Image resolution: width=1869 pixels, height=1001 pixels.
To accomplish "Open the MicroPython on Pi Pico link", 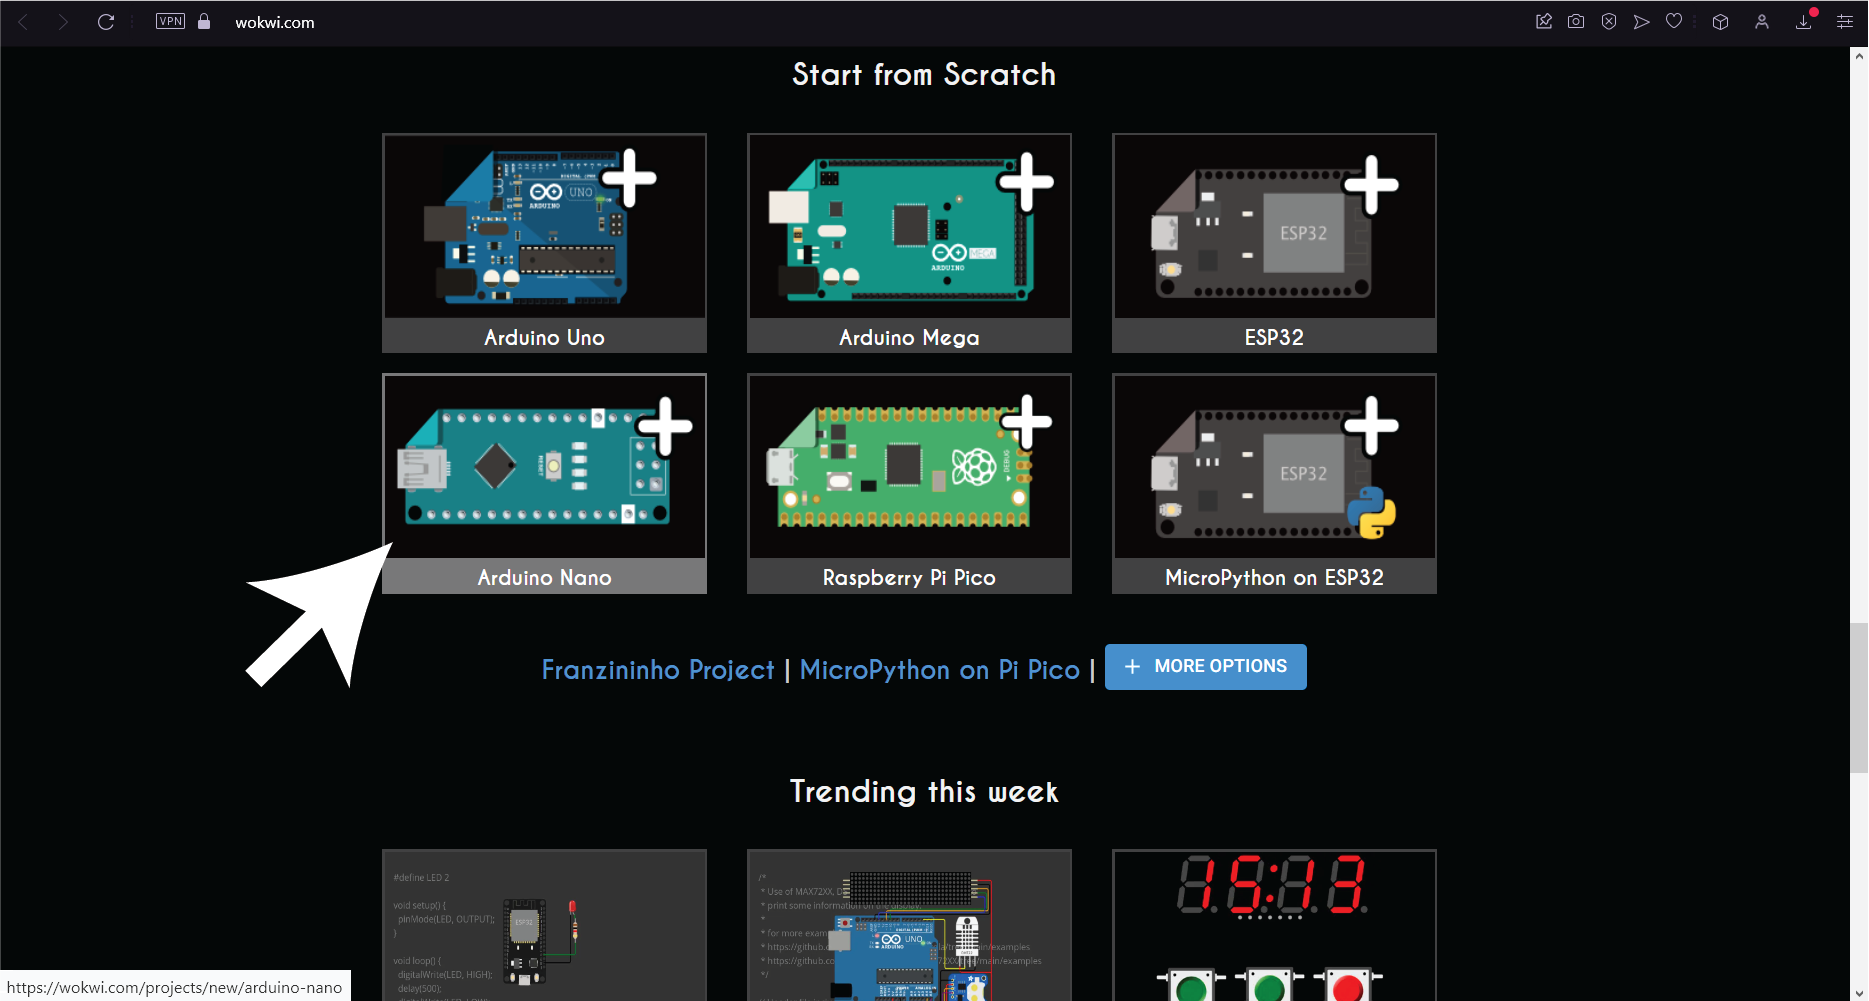I will [940, 670].
